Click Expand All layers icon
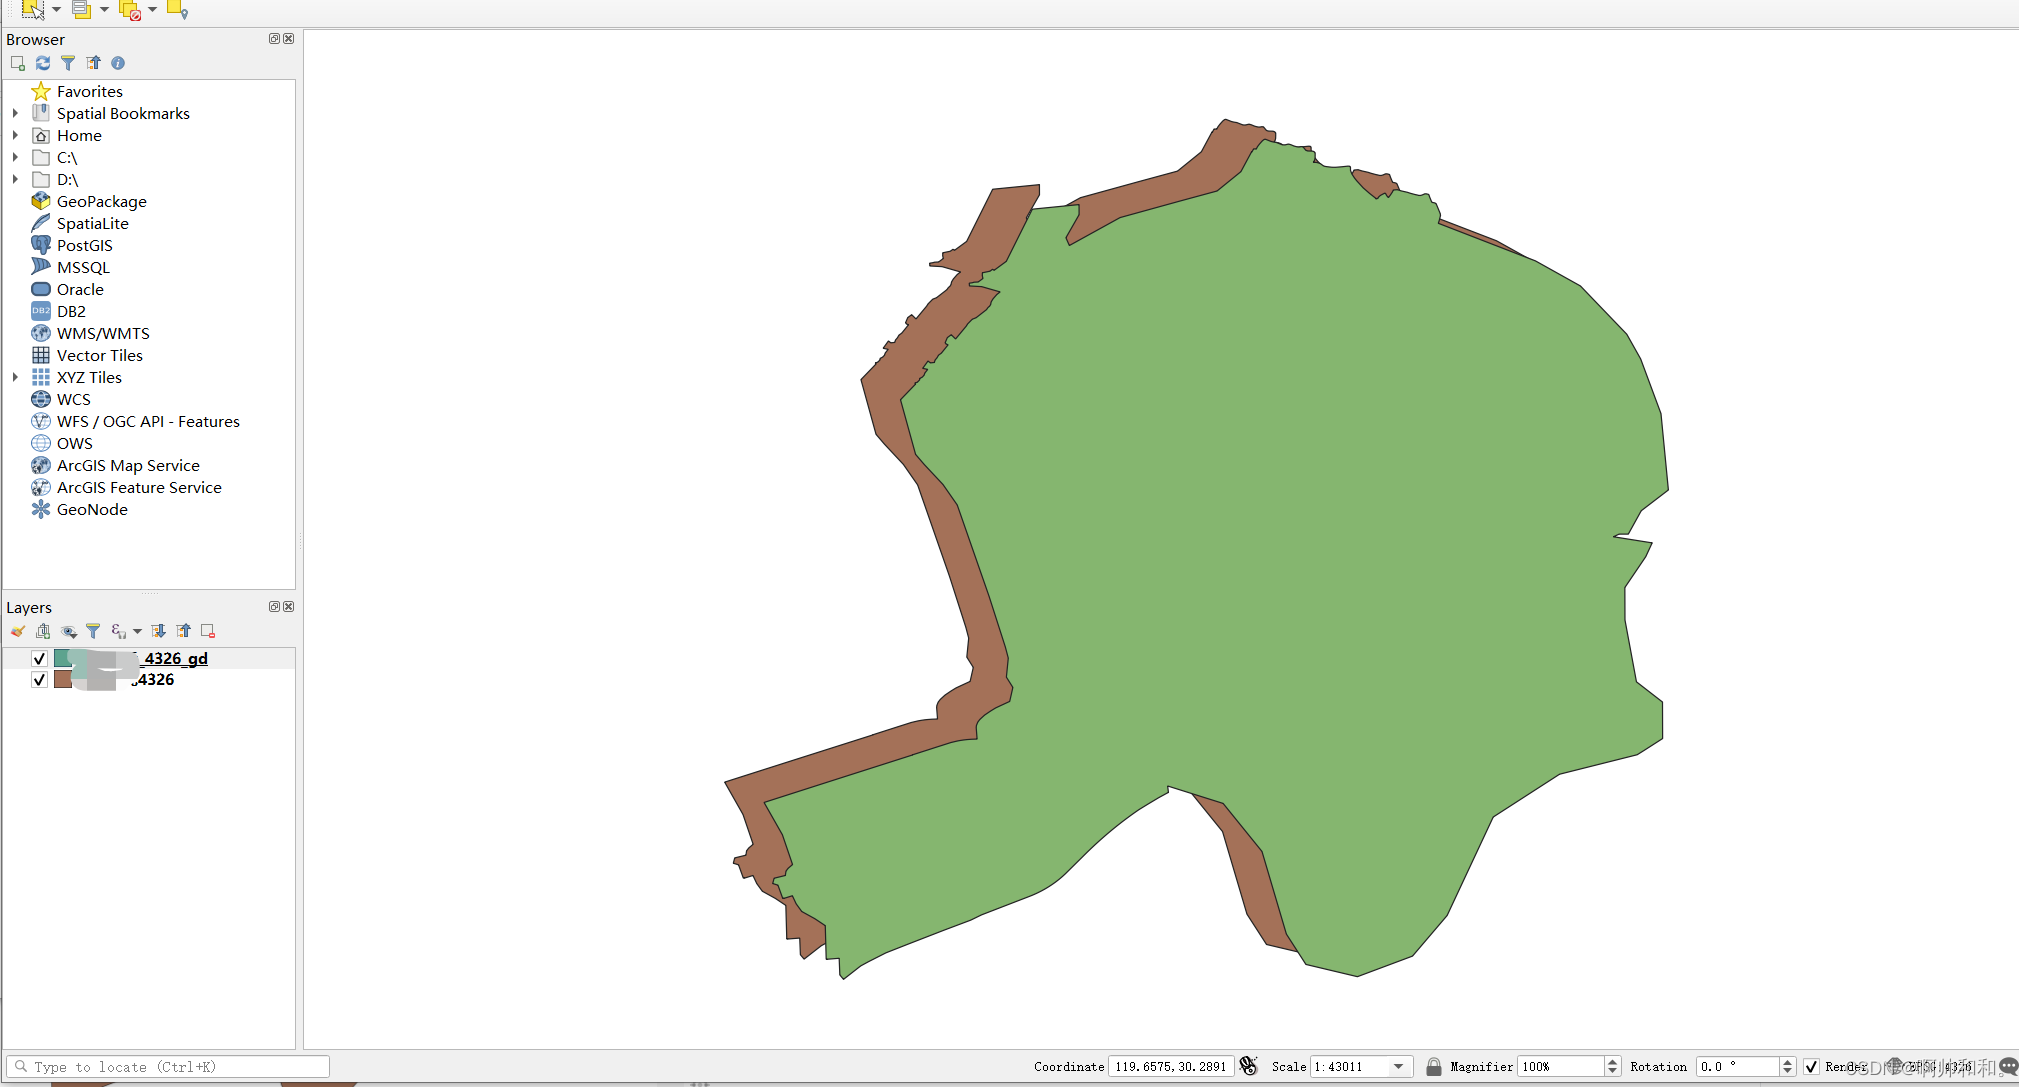This screenshot has width=2019, height=1087. point(158,631)
